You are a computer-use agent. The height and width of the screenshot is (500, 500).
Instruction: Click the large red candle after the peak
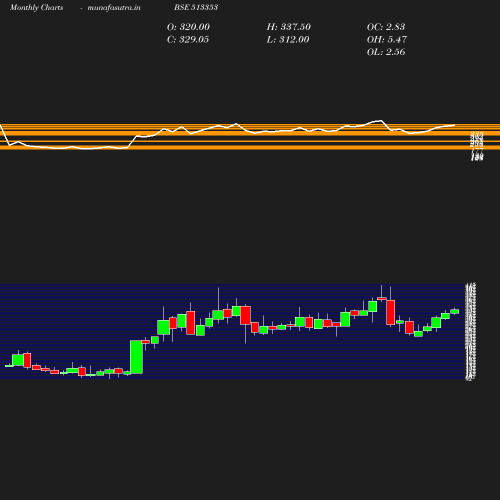[391, 312]
